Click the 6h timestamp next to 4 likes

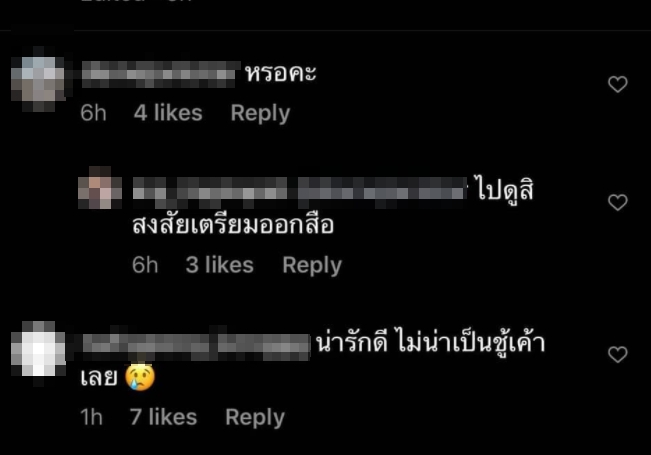tap(93, 113)
